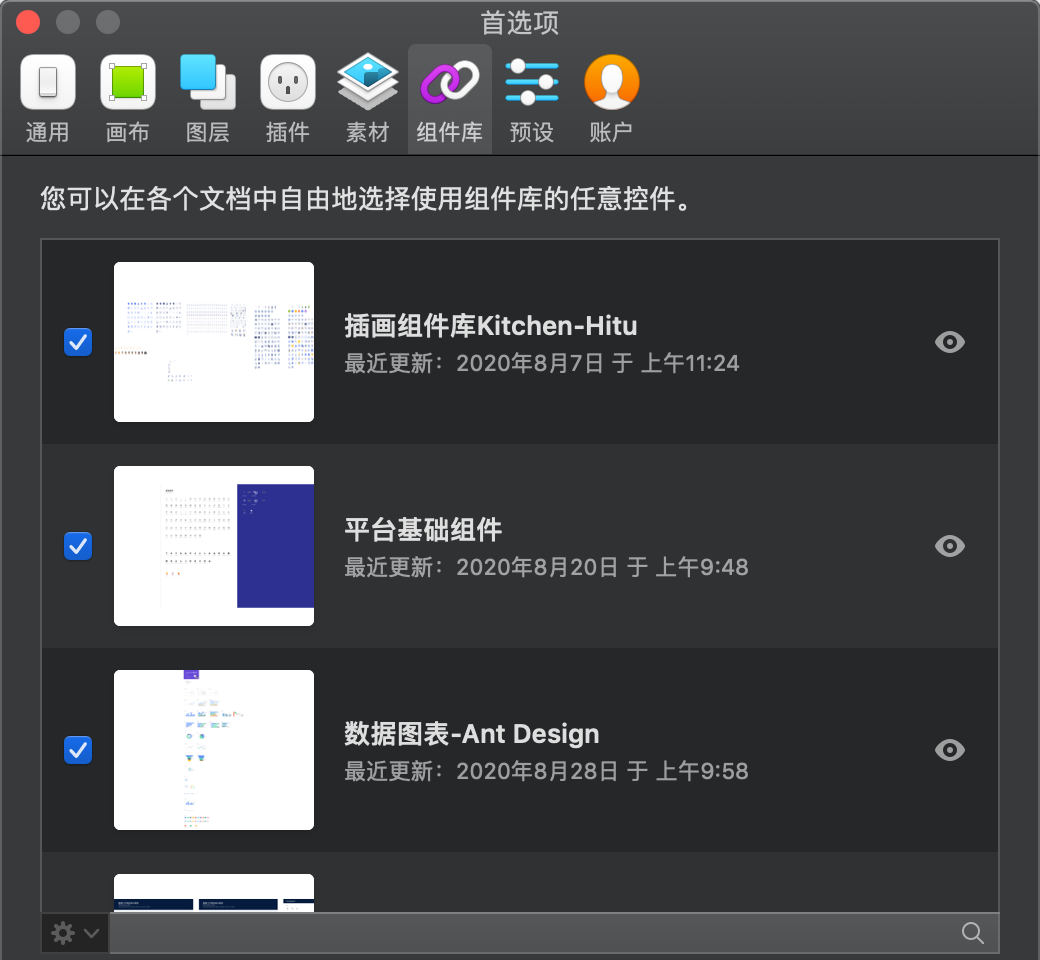Open the 素材 (Data) preferences tab
Viewport: 1040px width, 960px height.
tap(367, 99)
